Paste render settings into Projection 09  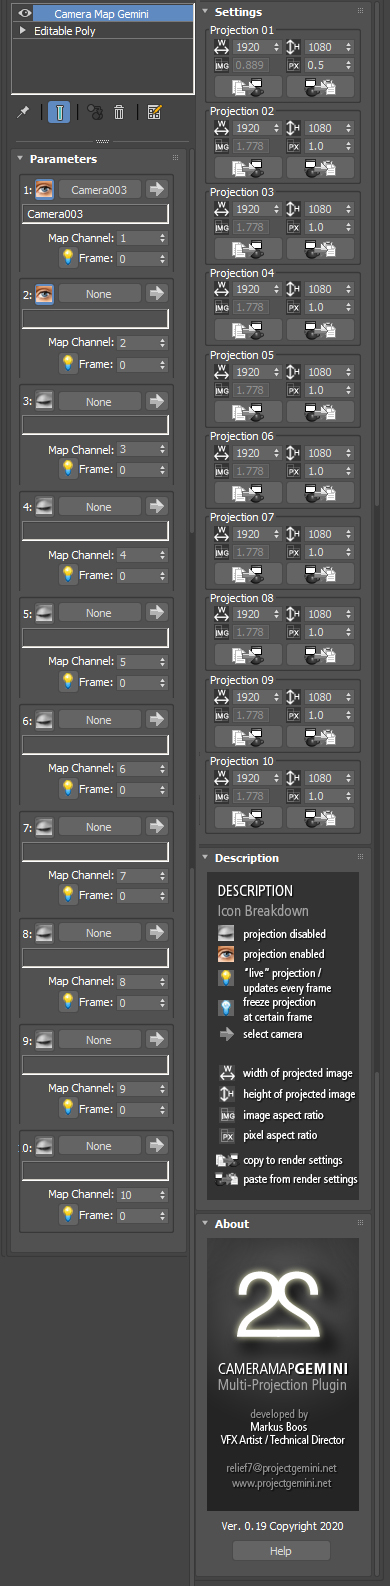(320, 737)
